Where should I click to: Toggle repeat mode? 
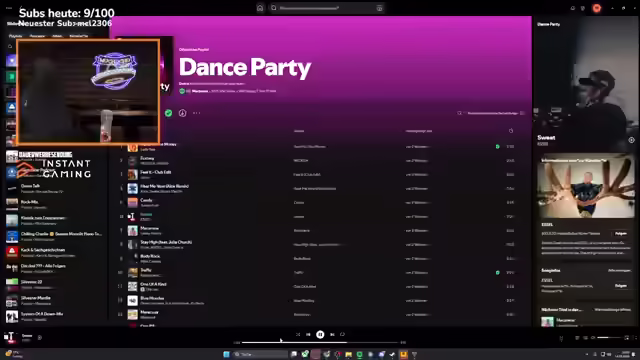pos(342,334)
